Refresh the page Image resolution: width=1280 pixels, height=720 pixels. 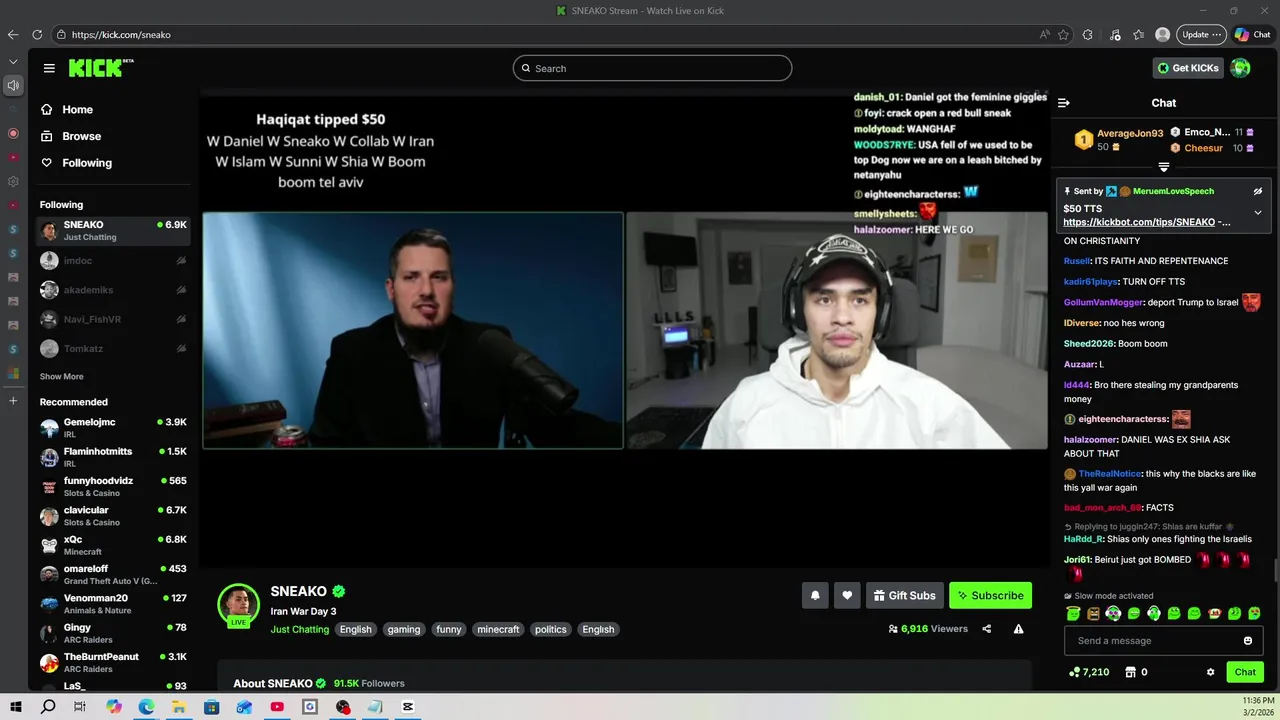tap(36, 34)
